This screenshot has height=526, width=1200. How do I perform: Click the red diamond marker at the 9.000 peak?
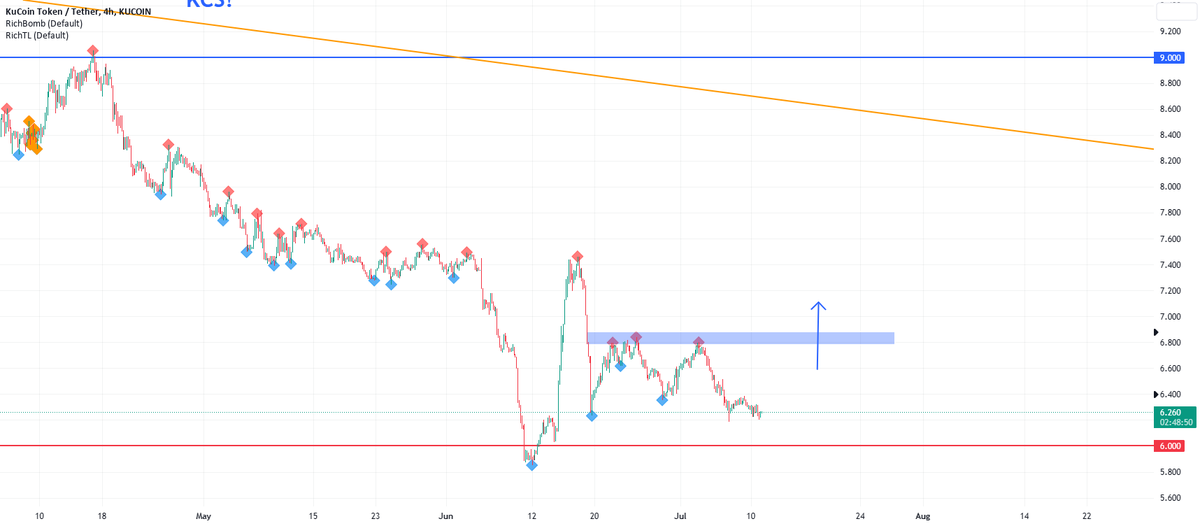(x=92, y=50)
